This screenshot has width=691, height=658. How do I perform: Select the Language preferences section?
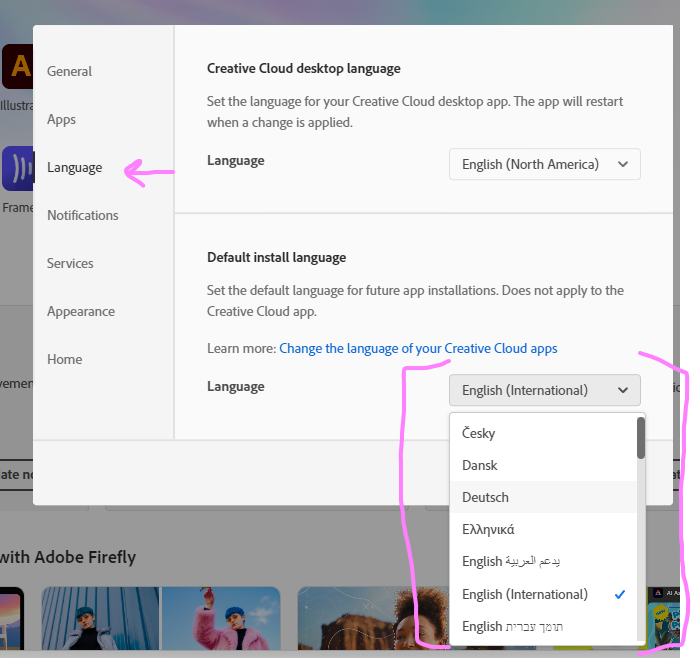coord(74,167)
